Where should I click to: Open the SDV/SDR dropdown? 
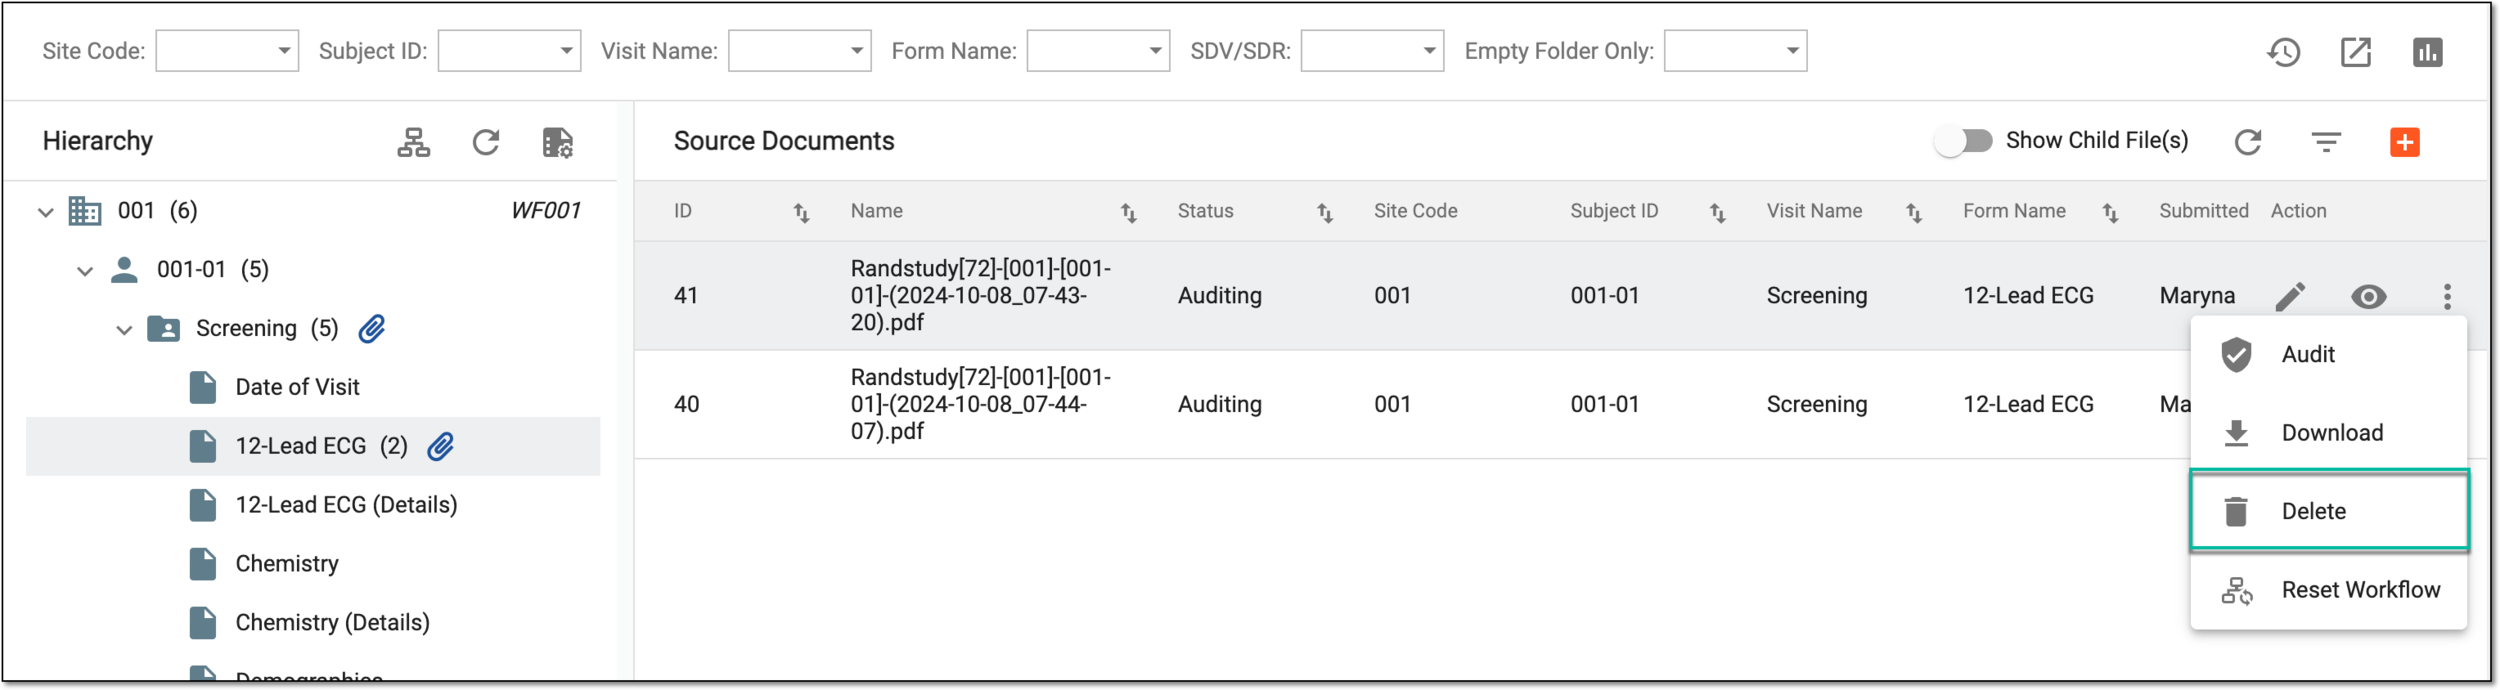click(1372, 50)
